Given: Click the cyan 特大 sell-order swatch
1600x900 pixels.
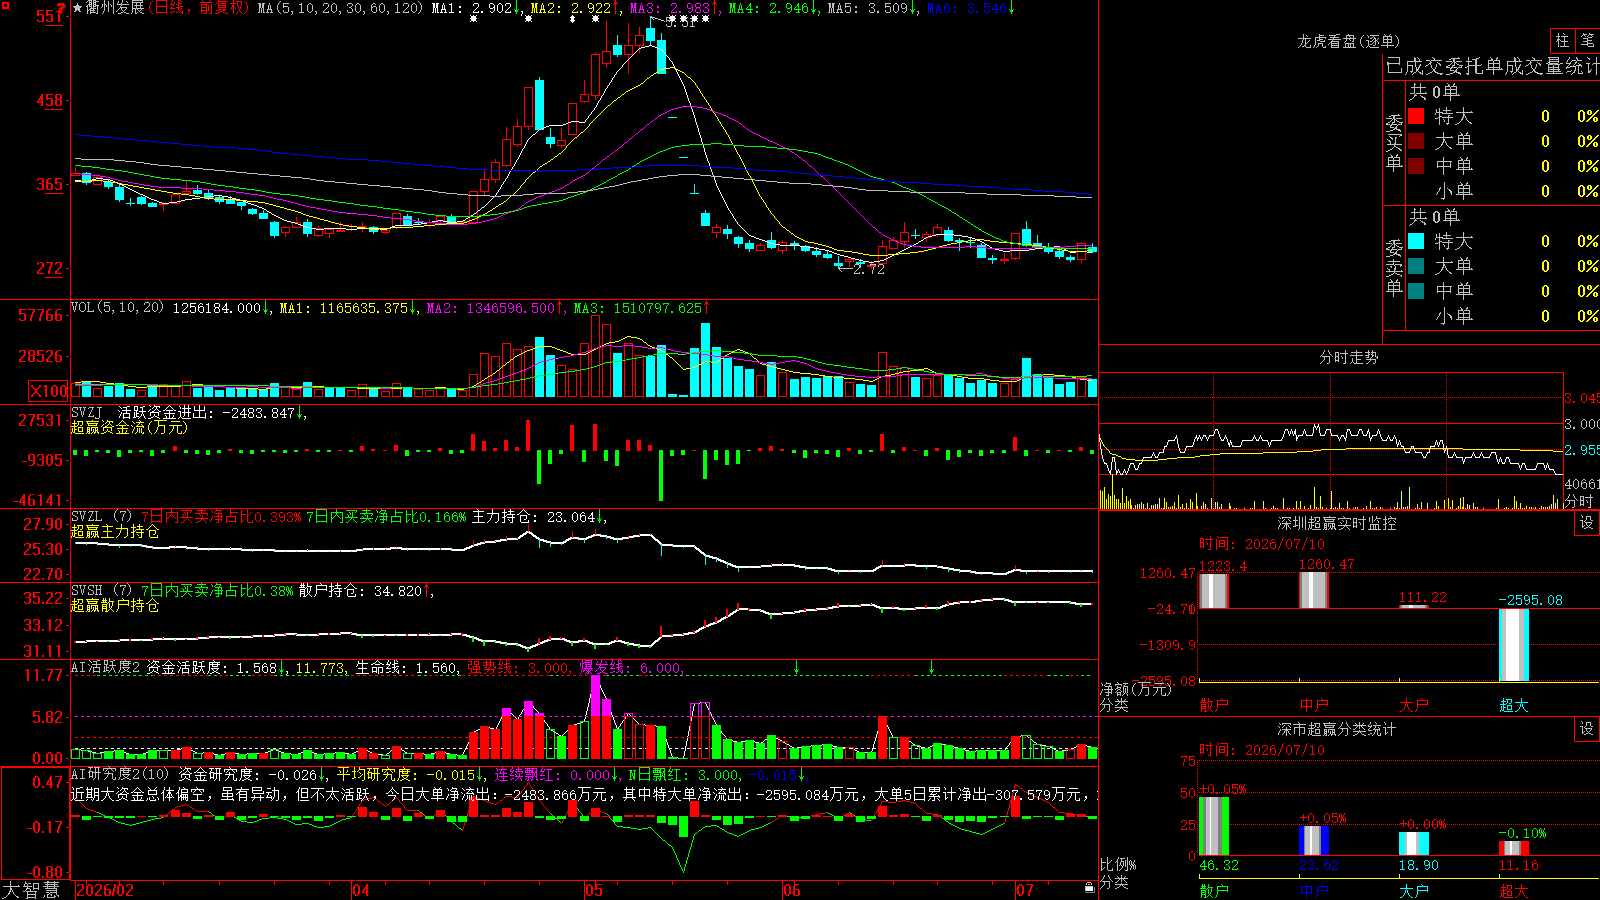Looking at the screenshot, I should pos(1416,241).
